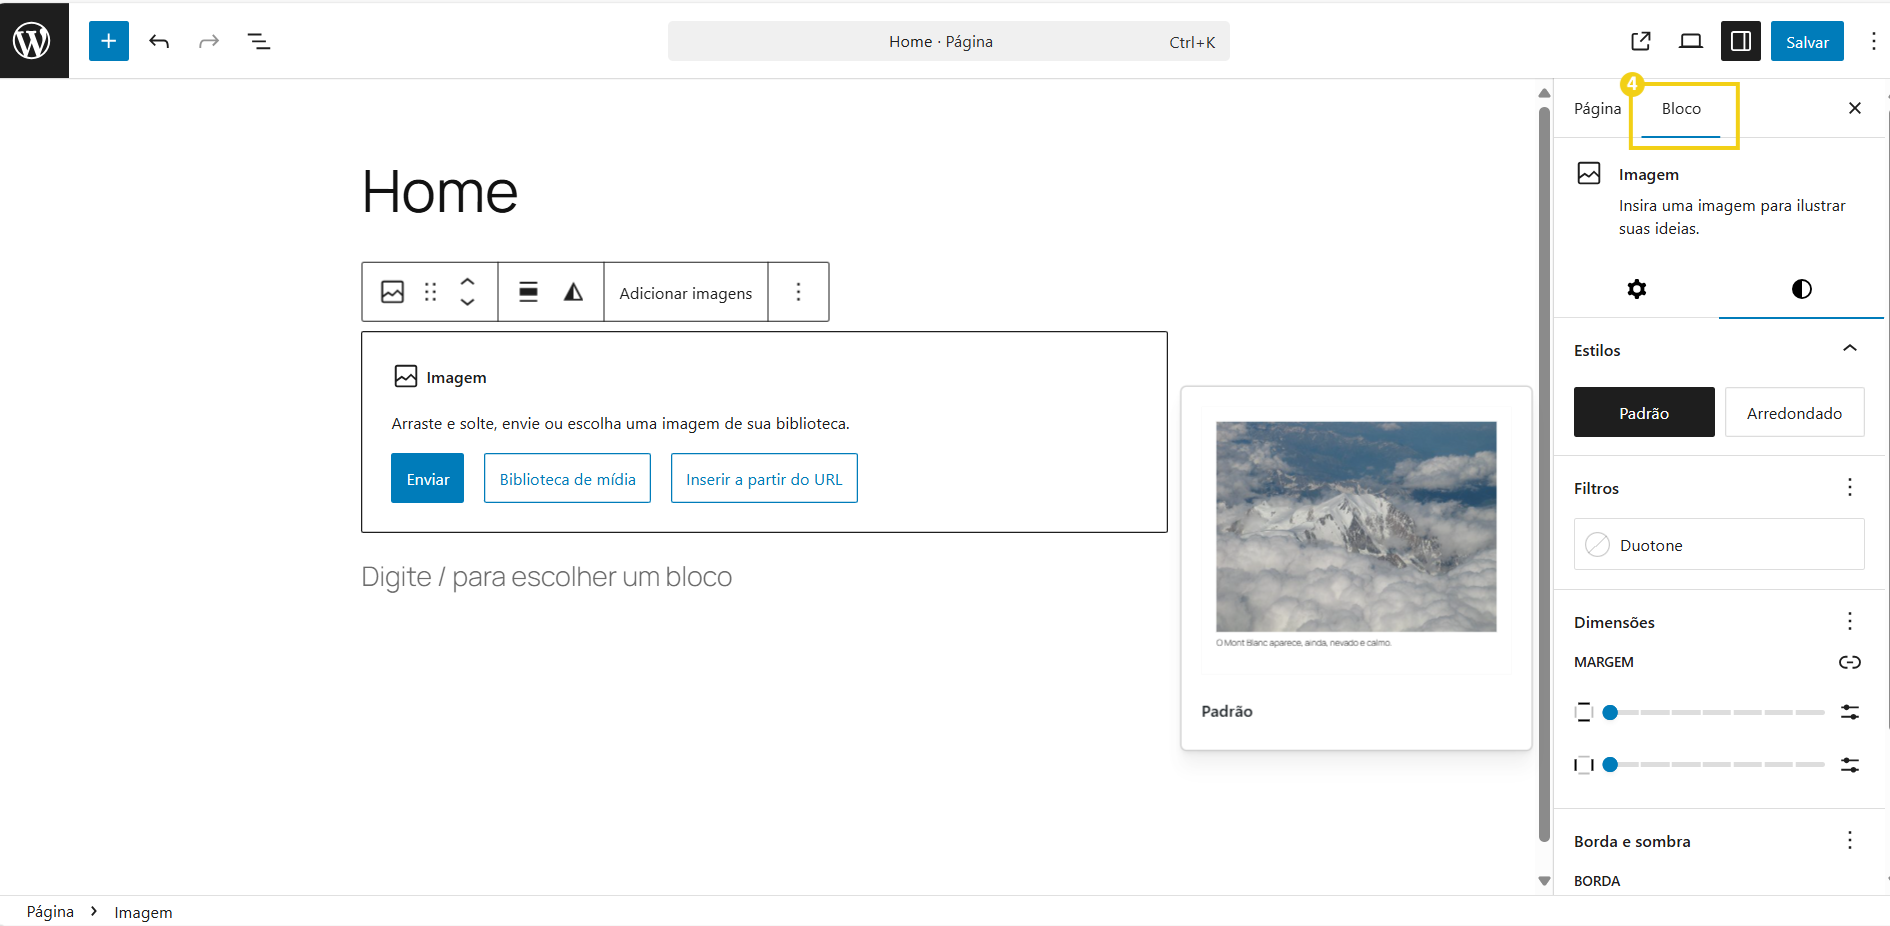This screenshot has height=926, width=1890.
Task: Click Inserir a partir do URL
Action: [x=764, y=478]
